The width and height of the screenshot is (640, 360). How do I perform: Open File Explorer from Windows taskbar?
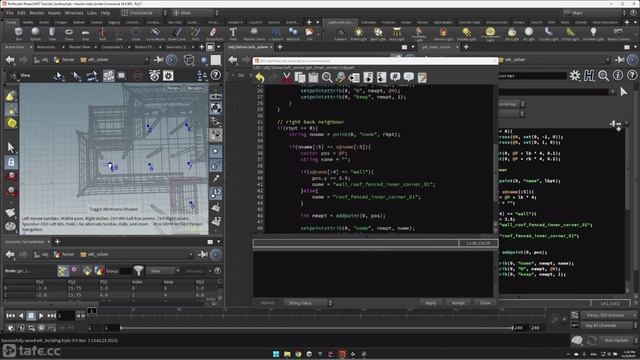coord(287,354)
